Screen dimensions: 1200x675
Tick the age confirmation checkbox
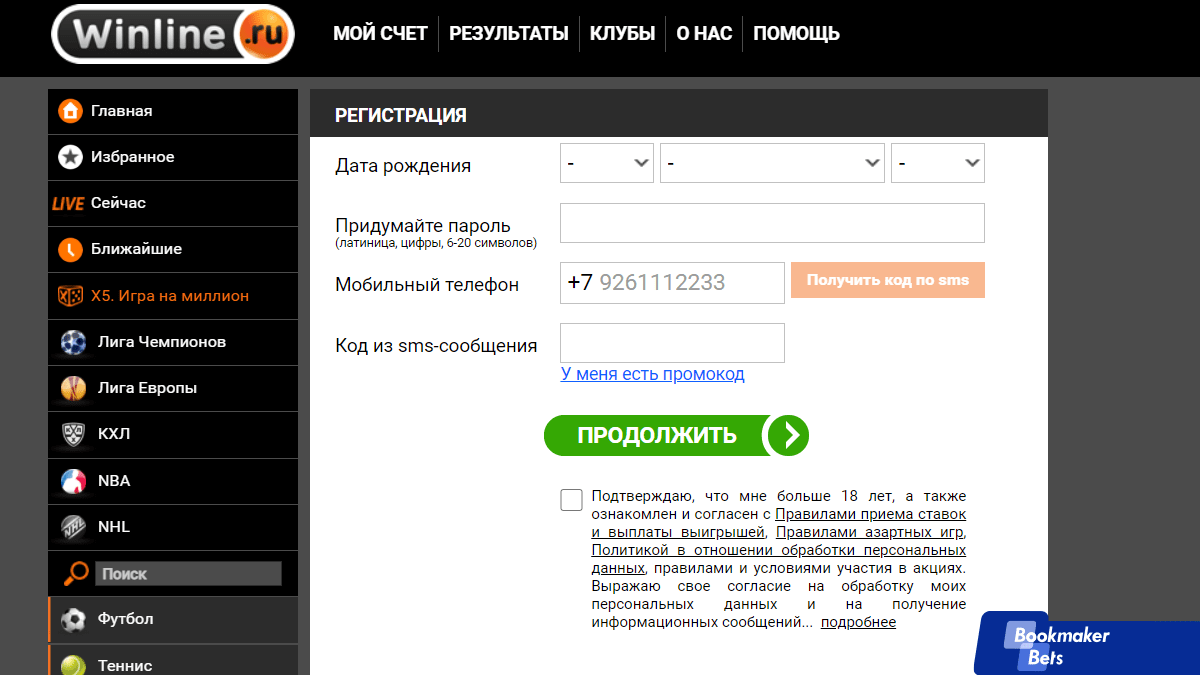(571, 500)
